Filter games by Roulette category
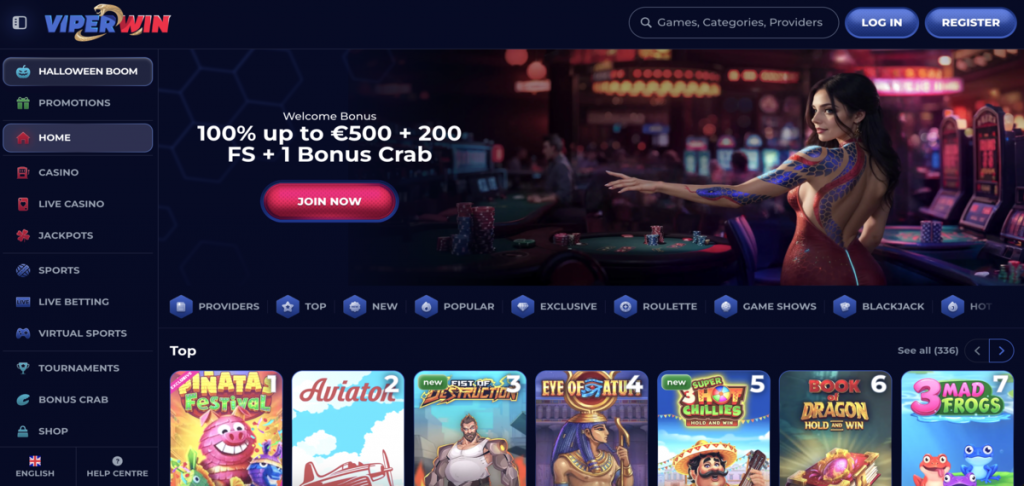Image resolution: width=1024 pixels, height=486 pixels. [x=656, y=306]
